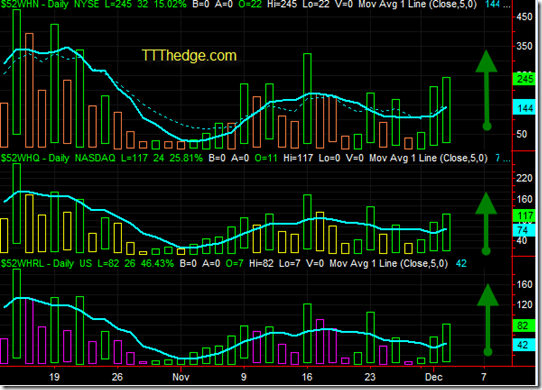
Task: Click the Nov label on time axis
Action: (181, 377)
